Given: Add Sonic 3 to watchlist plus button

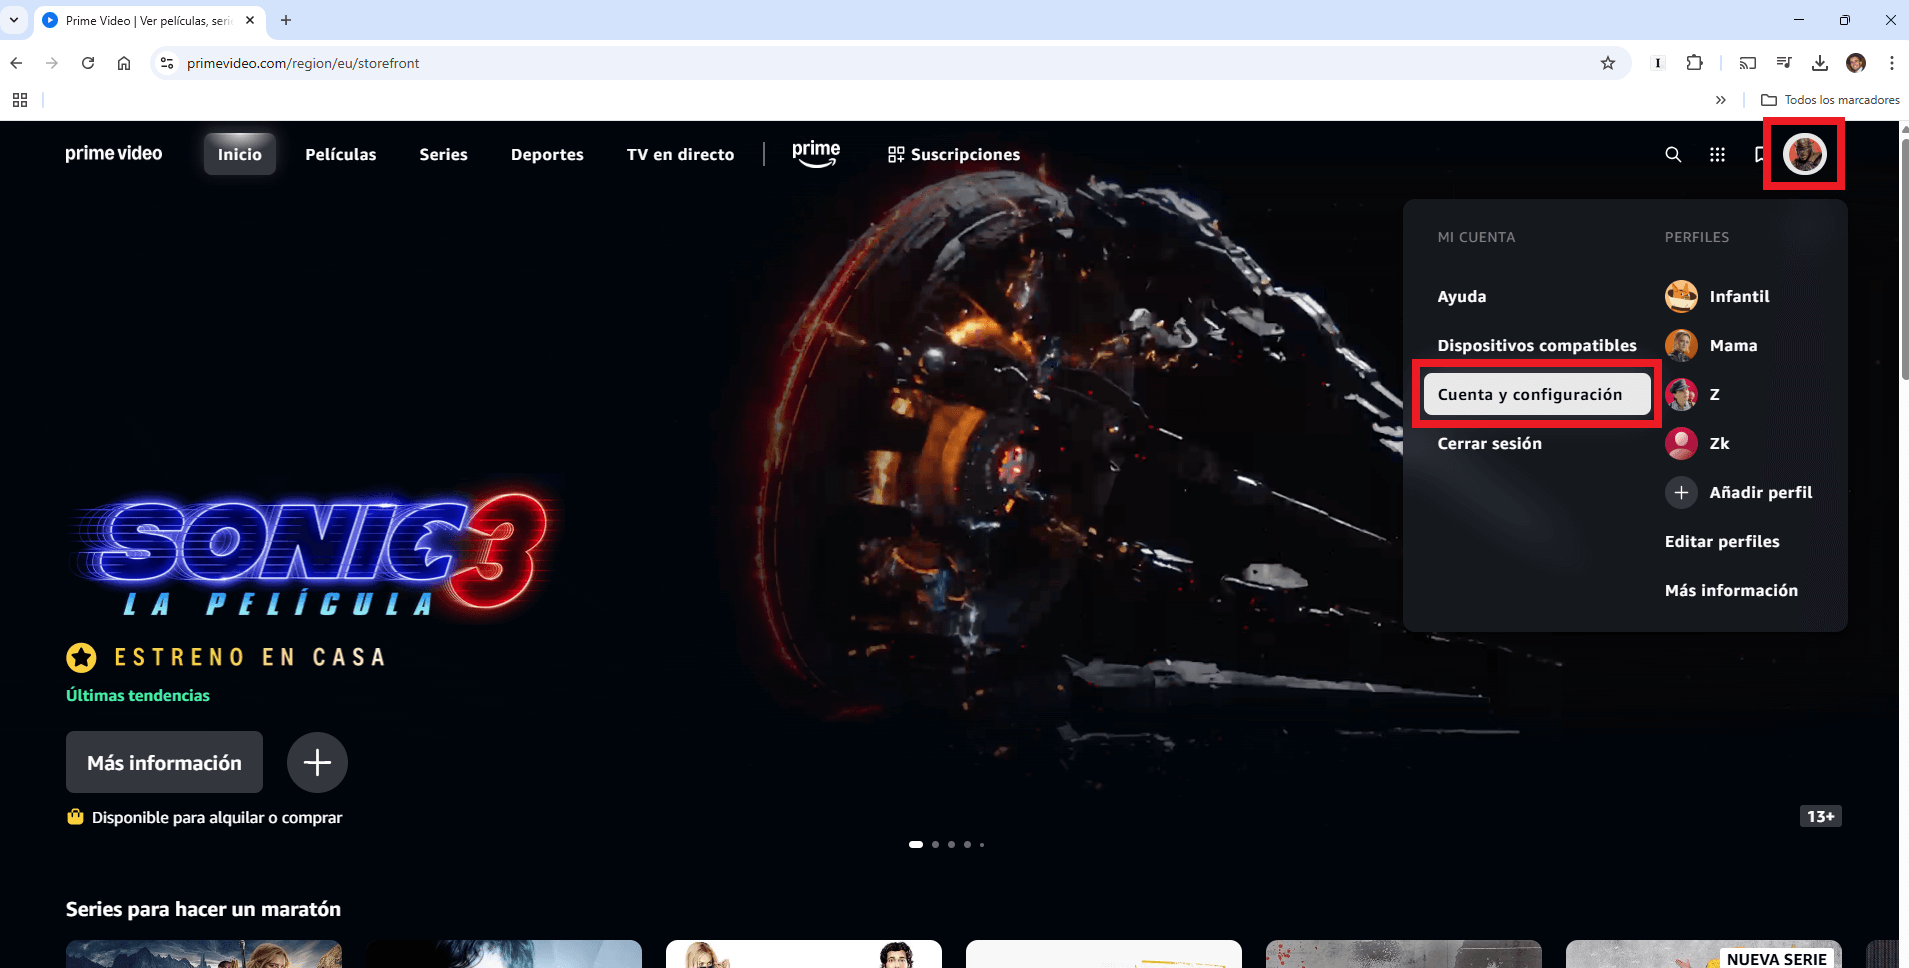Looking at the screenshot, I should tap(317, 762).
